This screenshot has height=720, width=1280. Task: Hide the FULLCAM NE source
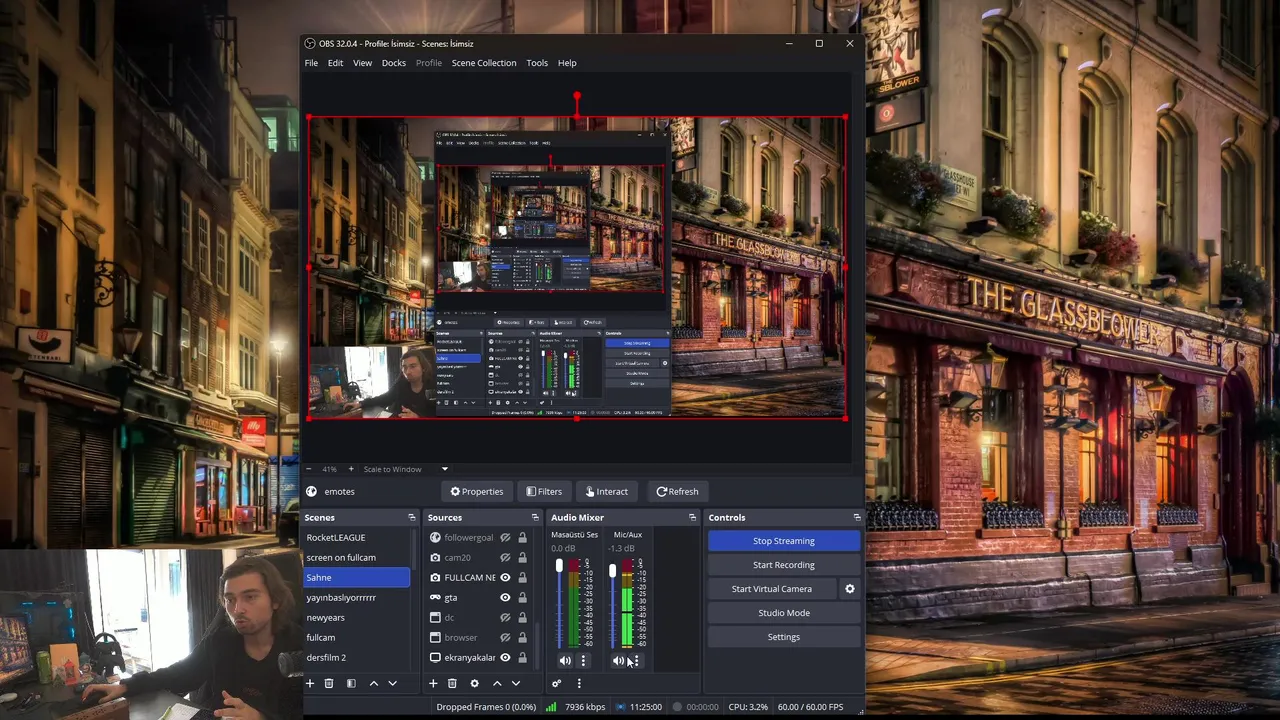(505, 577)
